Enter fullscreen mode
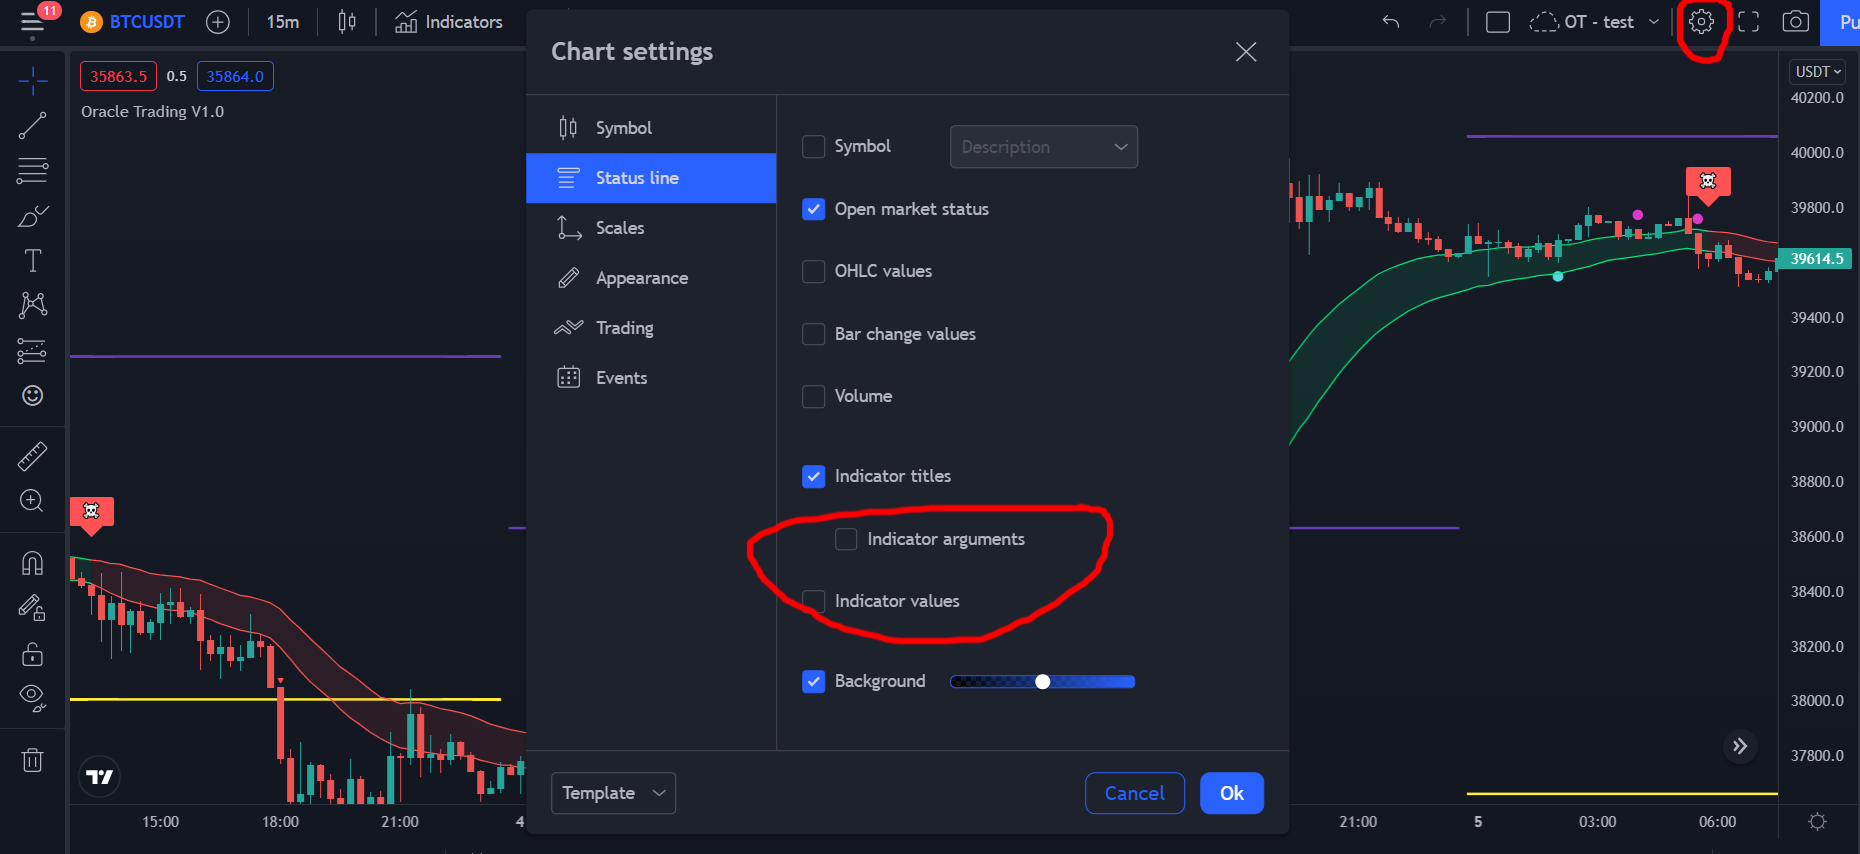The height and width of the screenshot is (854, 1860). pos(1748,22)
